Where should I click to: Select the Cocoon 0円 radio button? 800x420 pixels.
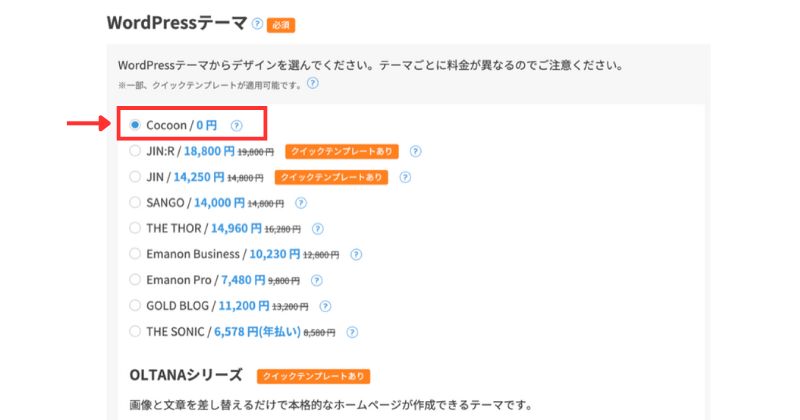pos(135,126)
